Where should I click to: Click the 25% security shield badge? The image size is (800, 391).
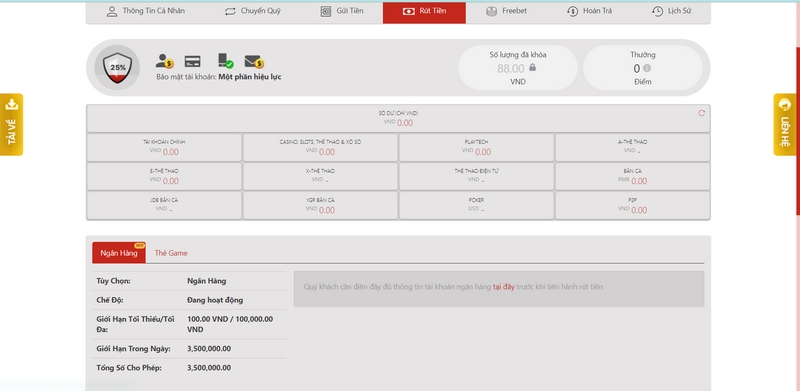click(x=117, y=67)
